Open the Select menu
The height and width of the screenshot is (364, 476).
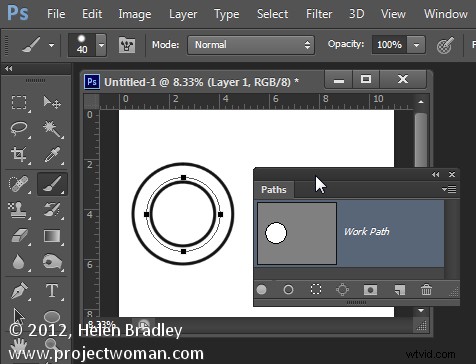[272, 14]
